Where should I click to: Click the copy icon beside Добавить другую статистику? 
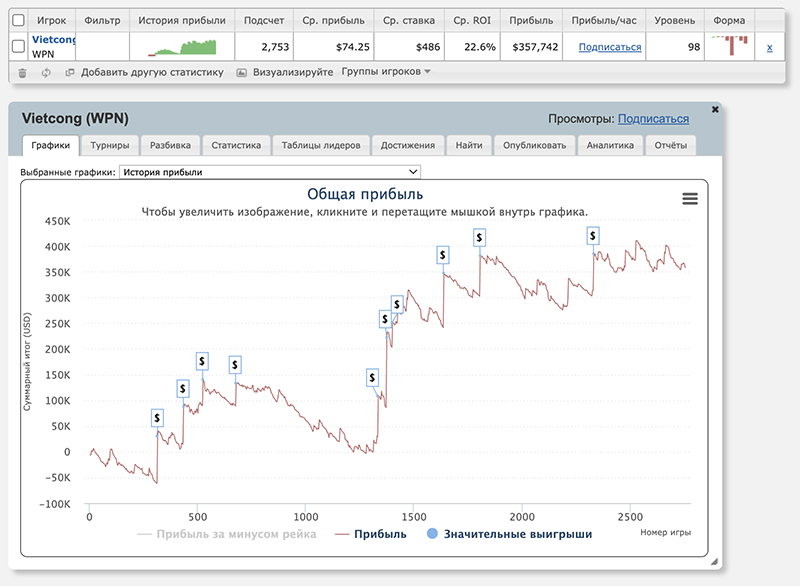point(70,72)
